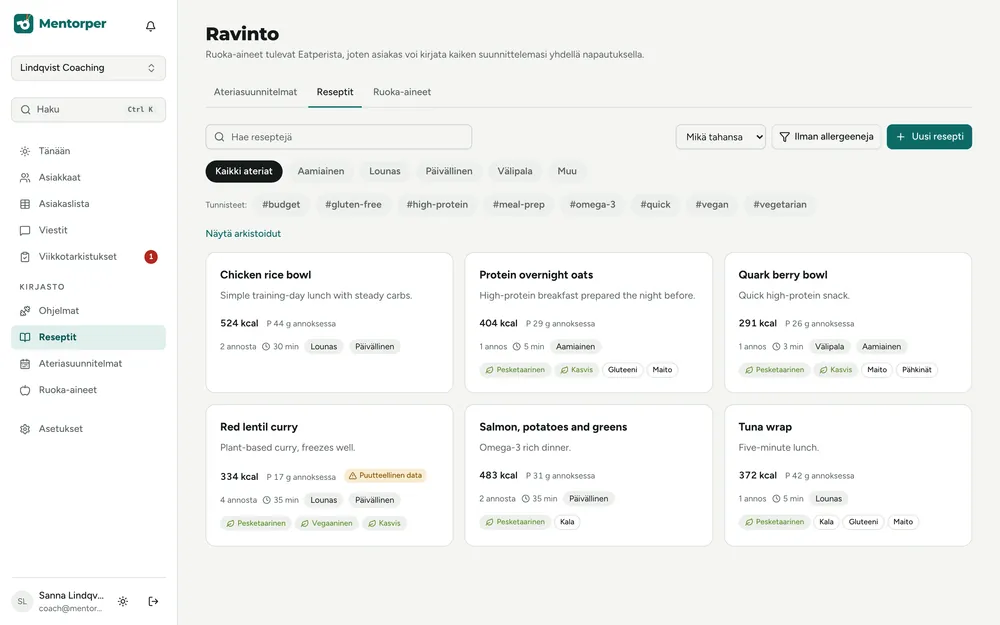Toggle the light/dark theme sun icon

(x=123, y=601)
